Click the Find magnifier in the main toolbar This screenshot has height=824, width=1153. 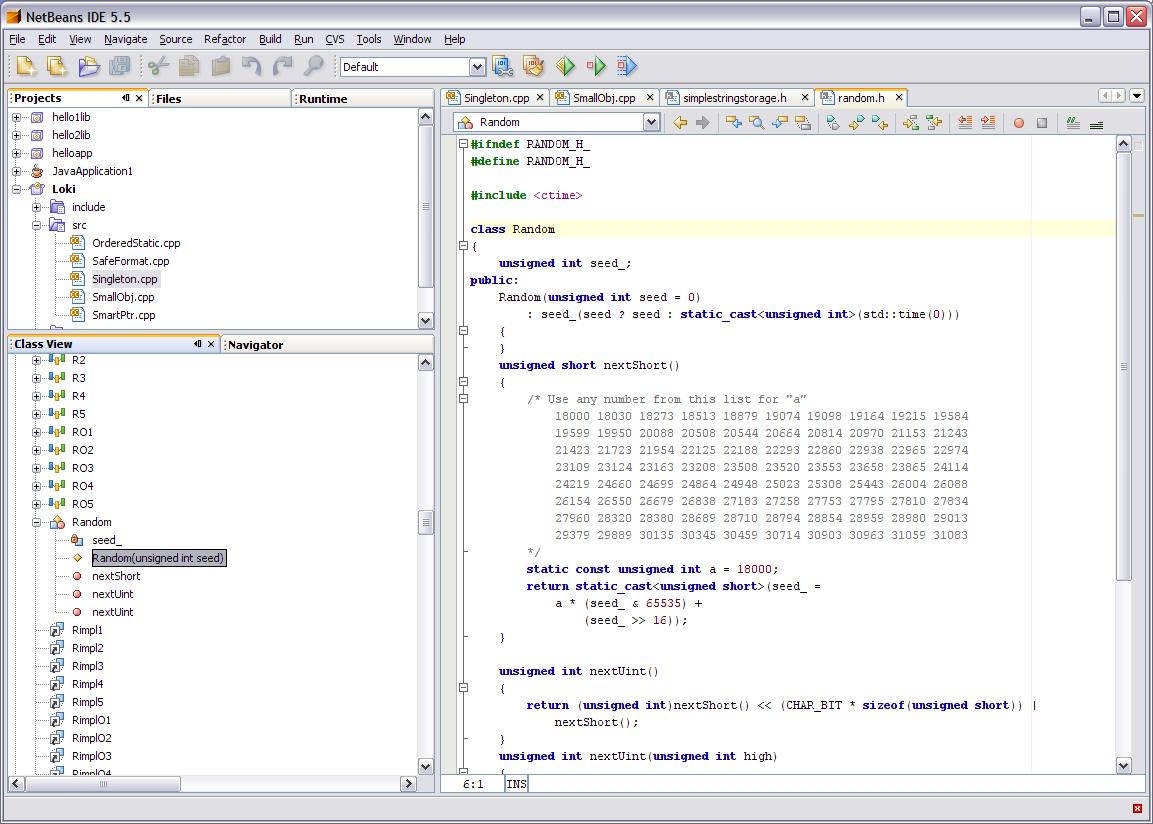pos(314,66)
